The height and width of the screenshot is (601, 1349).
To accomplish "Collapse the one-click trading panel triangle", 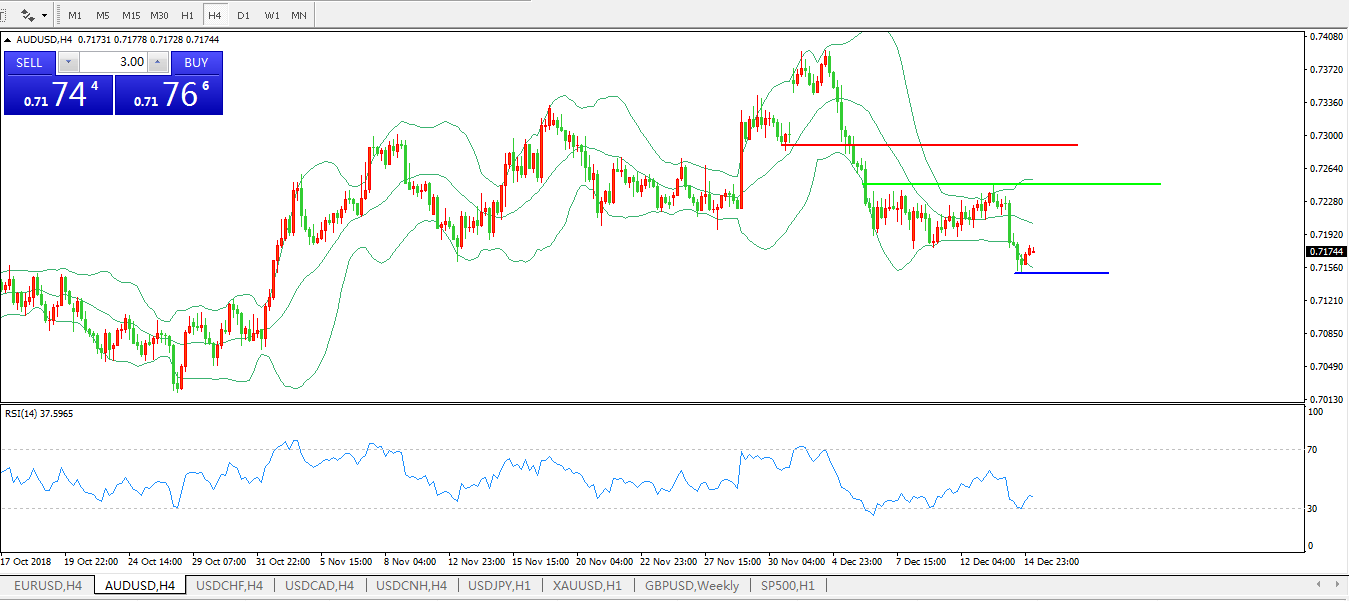I will click(x=8, y=40).
